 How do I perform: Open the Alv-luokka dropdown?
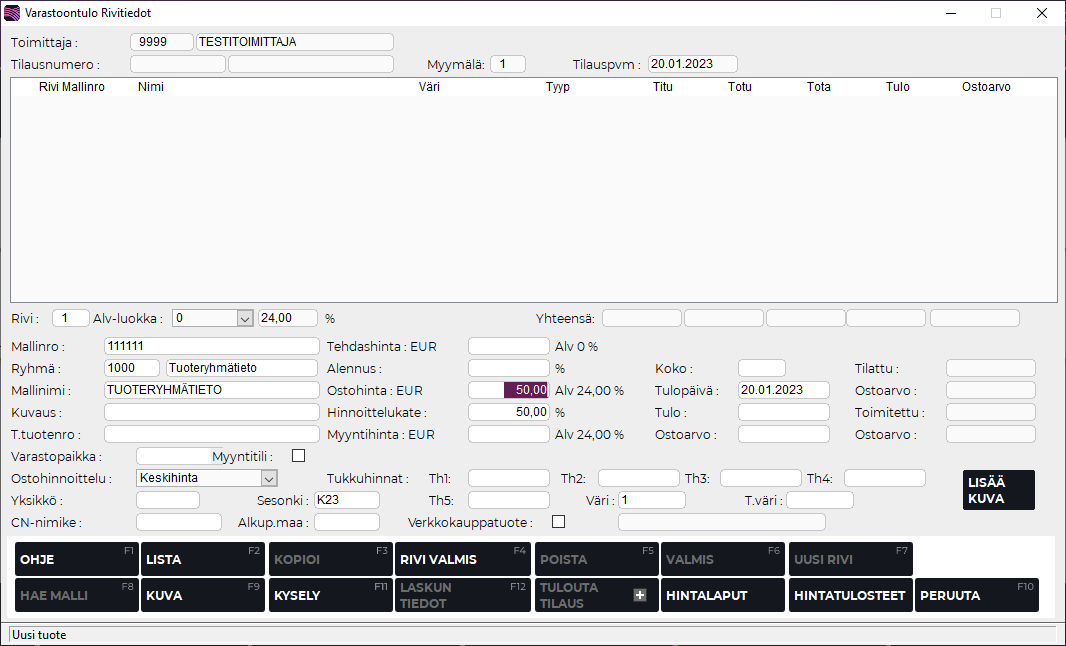pos(244,318)
